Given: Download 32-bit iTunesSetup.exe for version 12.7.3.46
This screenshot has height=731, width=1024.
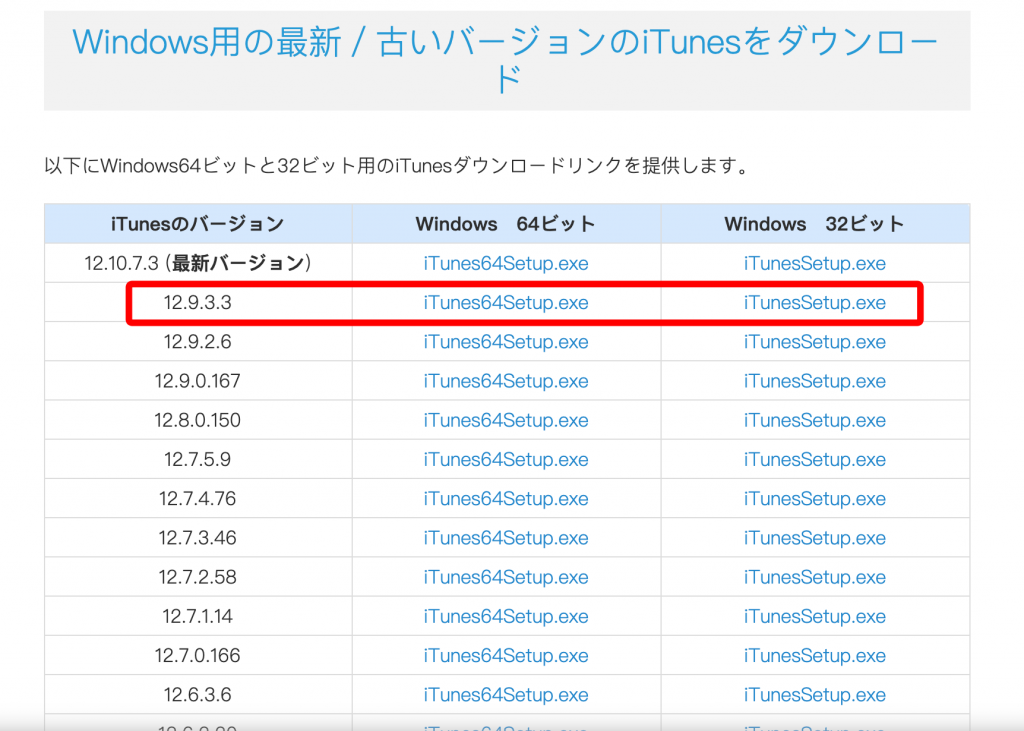Looking at the screenshot, I should [x=814, y=538].
